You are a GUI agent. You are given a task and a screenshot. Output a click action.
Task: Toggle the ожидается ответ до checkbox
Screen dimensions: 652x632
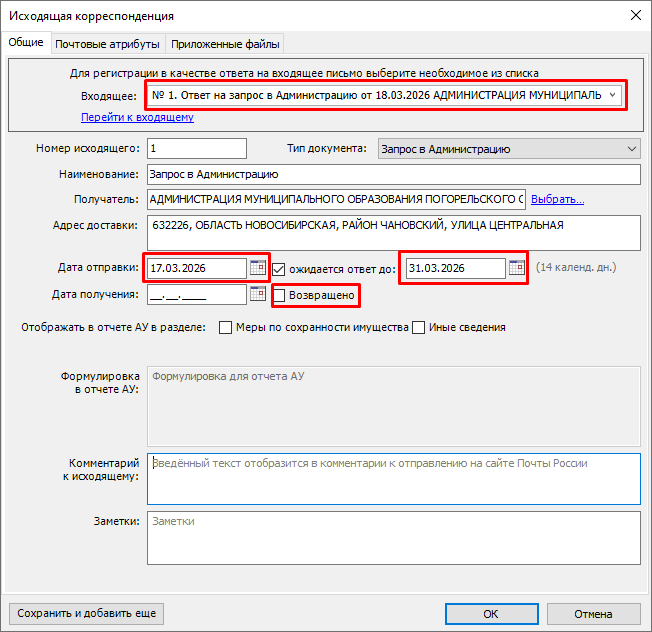[279, 268]
